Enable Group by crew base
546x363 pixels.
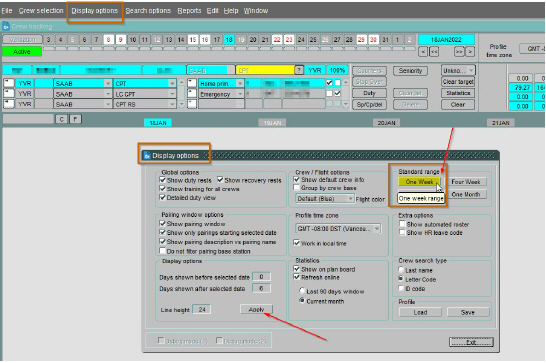click(x=297, y=188)
